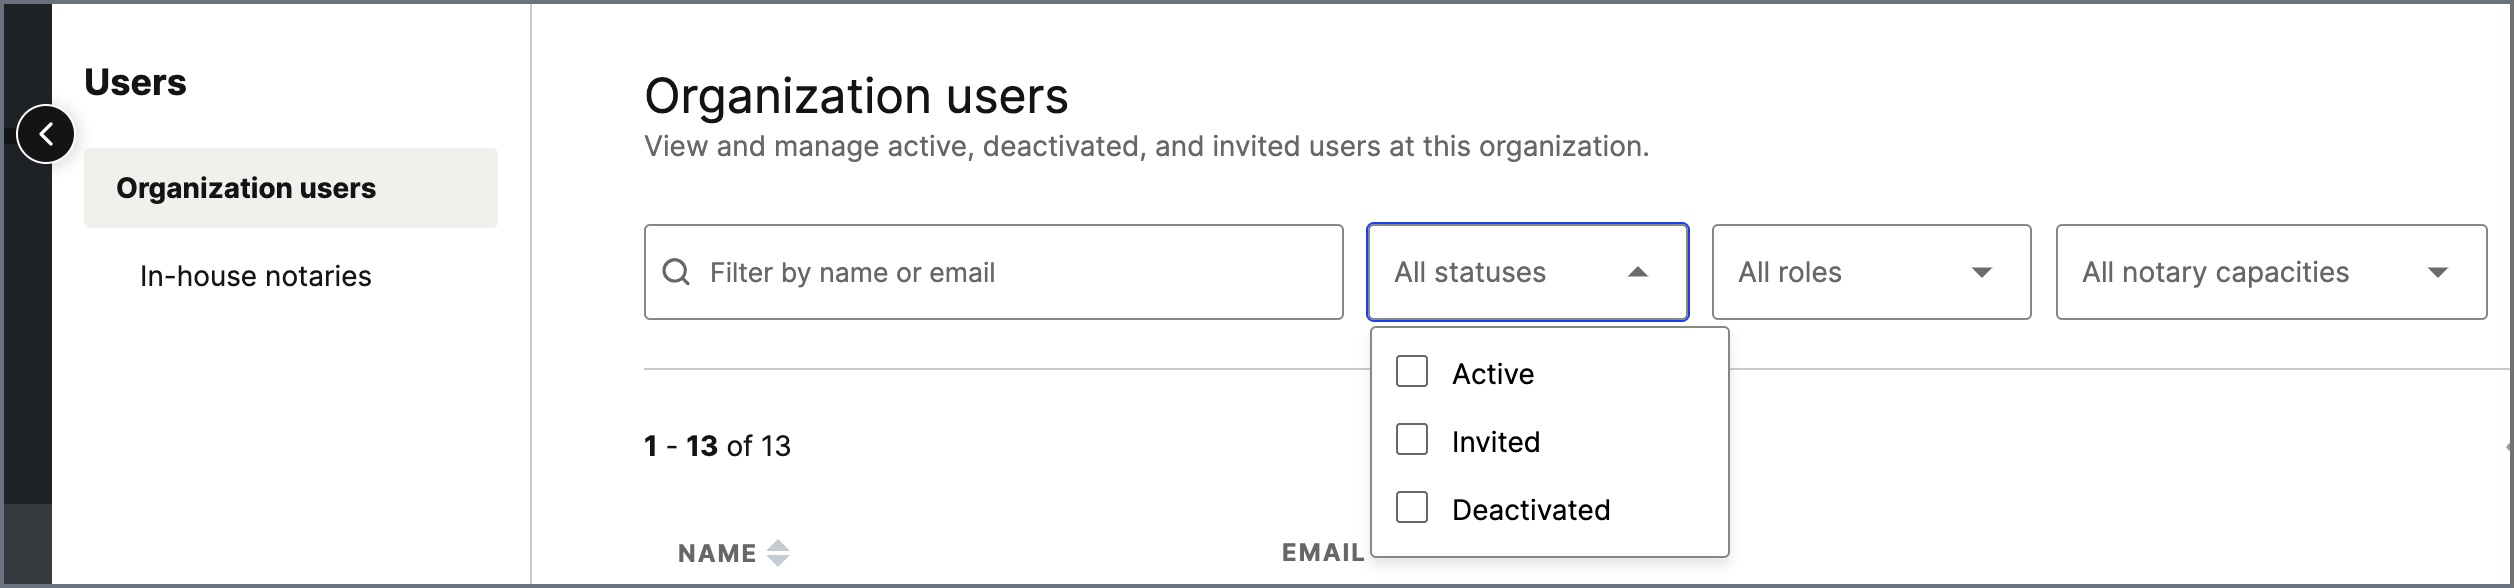Go to In-house notaries in the sidebar
This screenshot has width=2514, height=588.
[x=256, y=276]
